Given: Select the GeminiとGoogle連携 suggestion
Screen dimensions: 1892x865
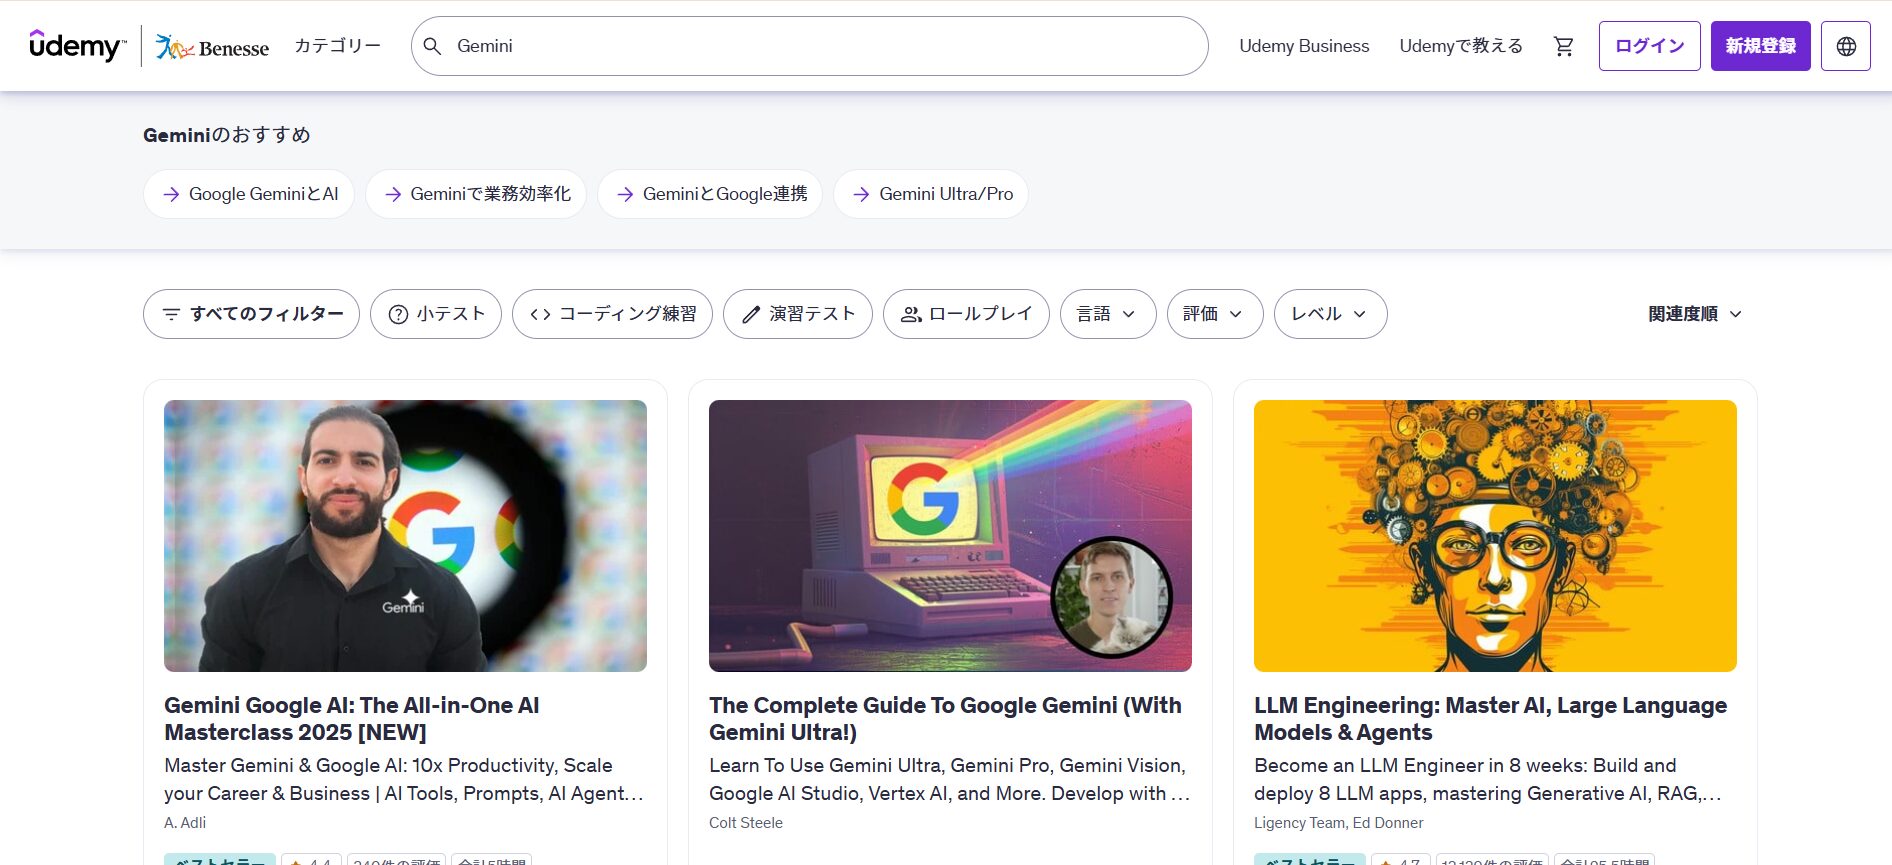Looking at the screenshot, I should [710, 194].
